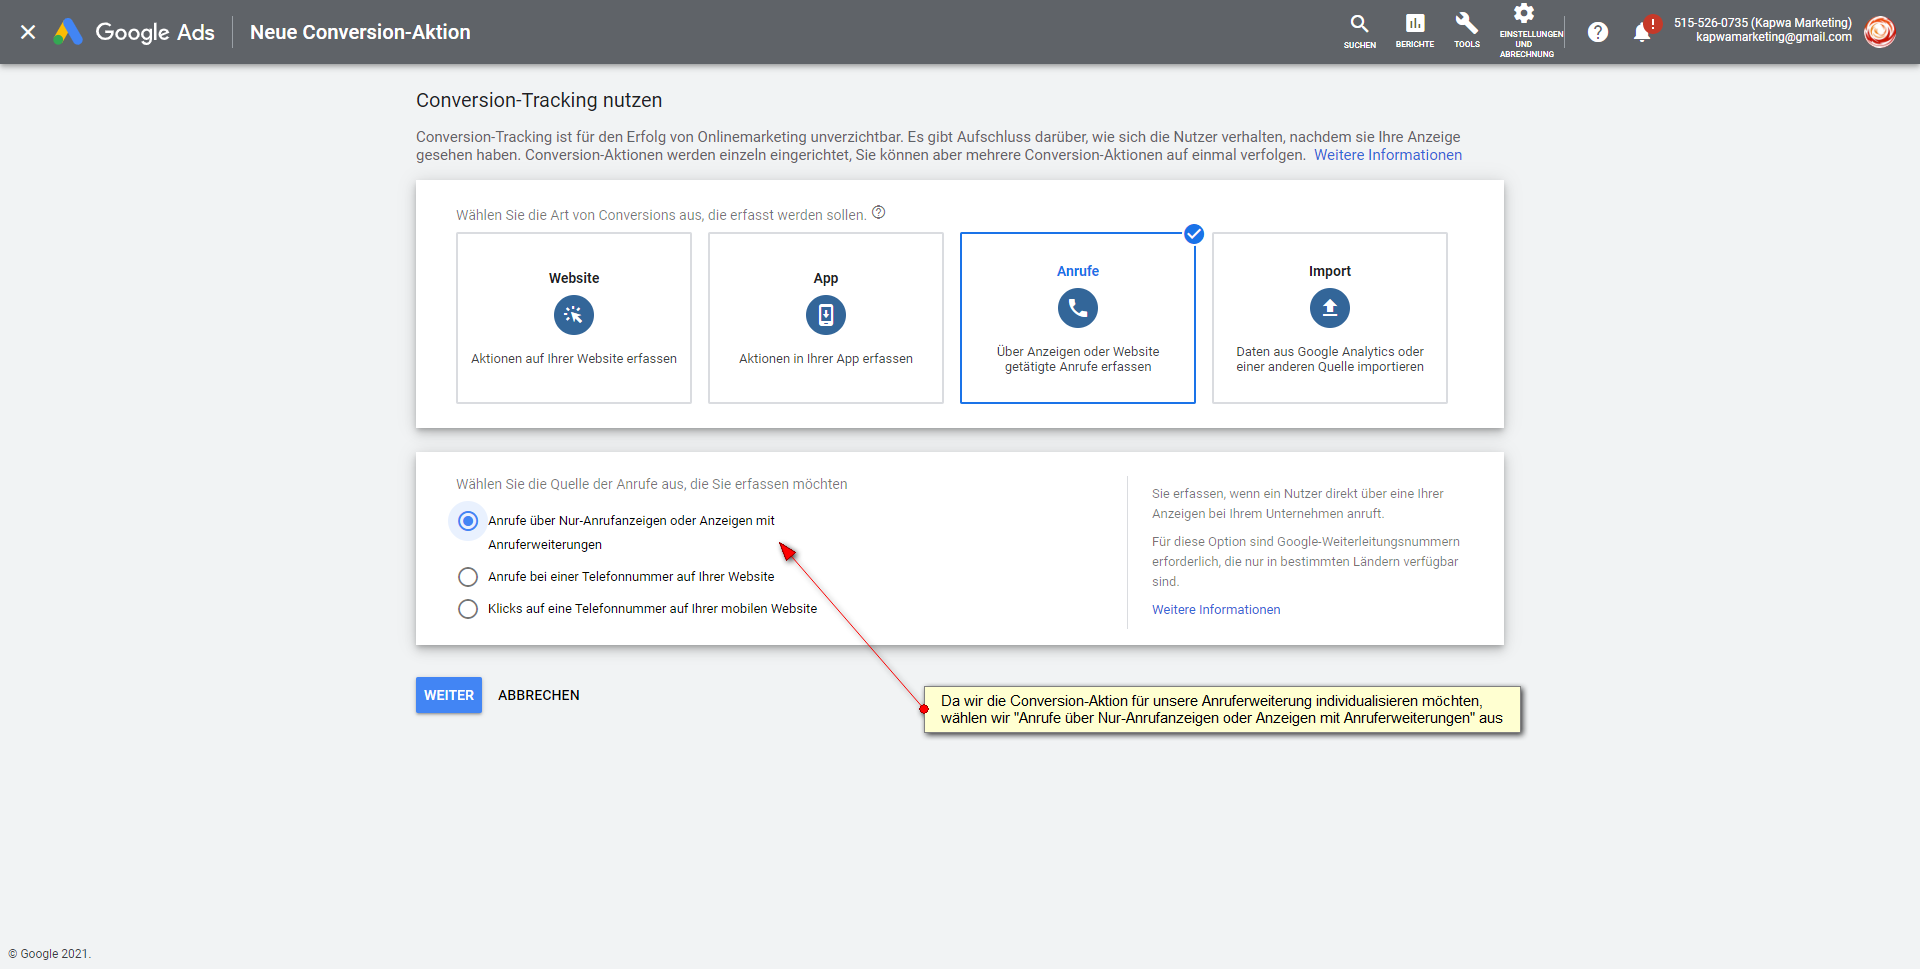Click the account profile avatar
The image size is (1920, 969).
1879,32
